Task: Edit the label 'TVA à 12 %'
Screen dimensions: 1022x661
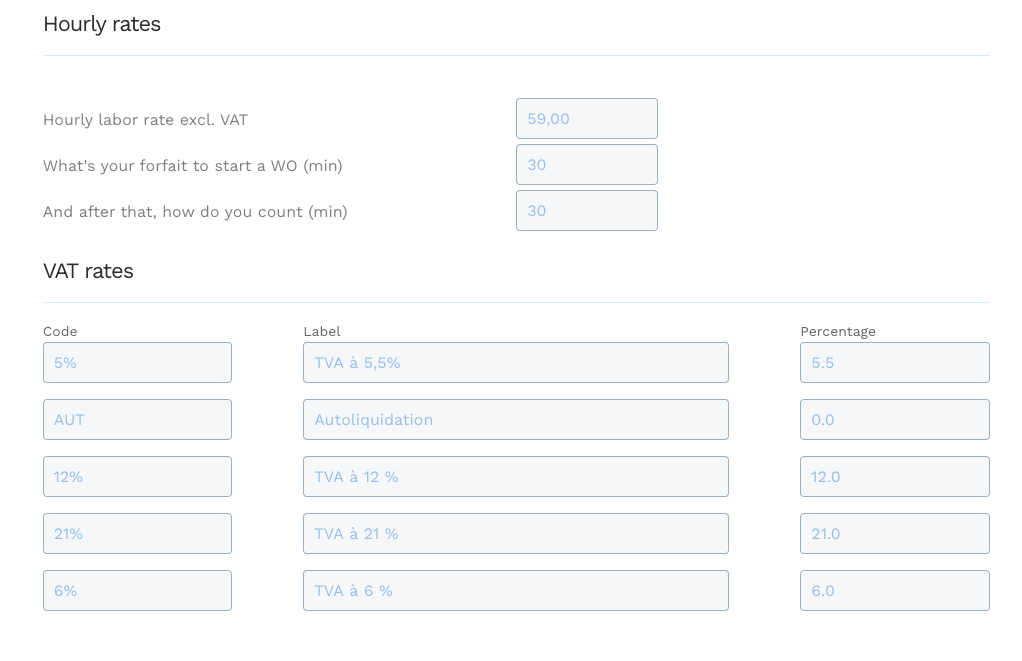Action: [515, 476]
